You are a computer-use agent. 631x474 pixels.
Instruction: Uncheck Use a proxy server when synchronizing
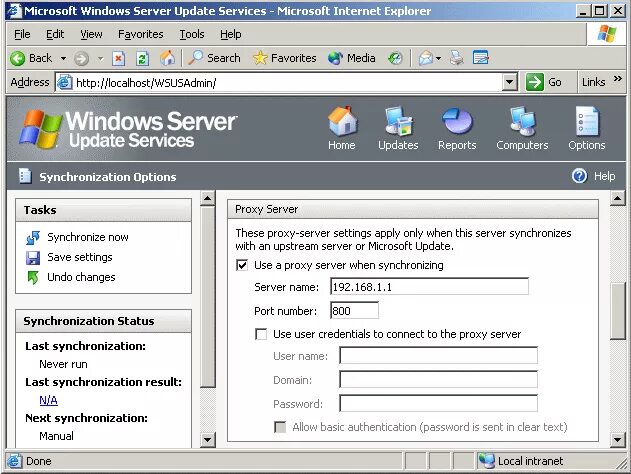[x=242, y=266]
